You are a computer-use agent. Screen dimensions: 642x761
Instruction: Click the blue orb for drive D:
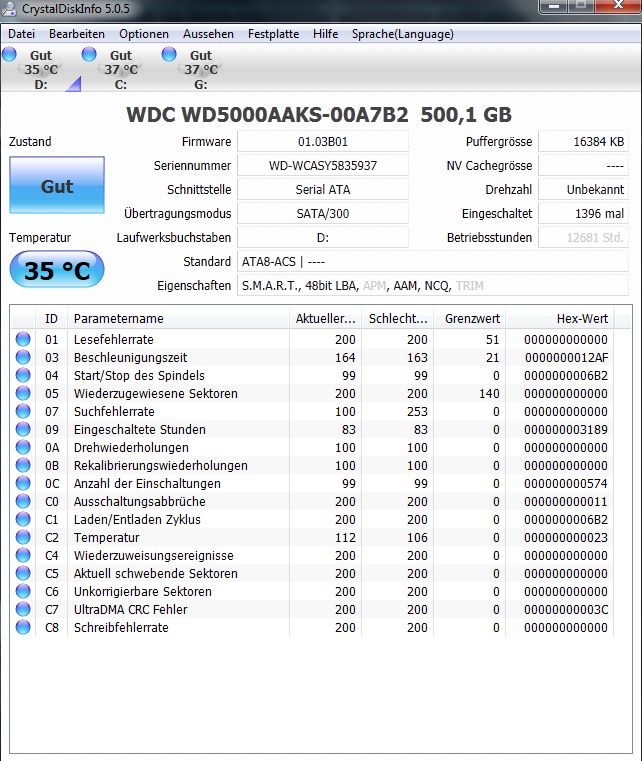click(9, 54)
